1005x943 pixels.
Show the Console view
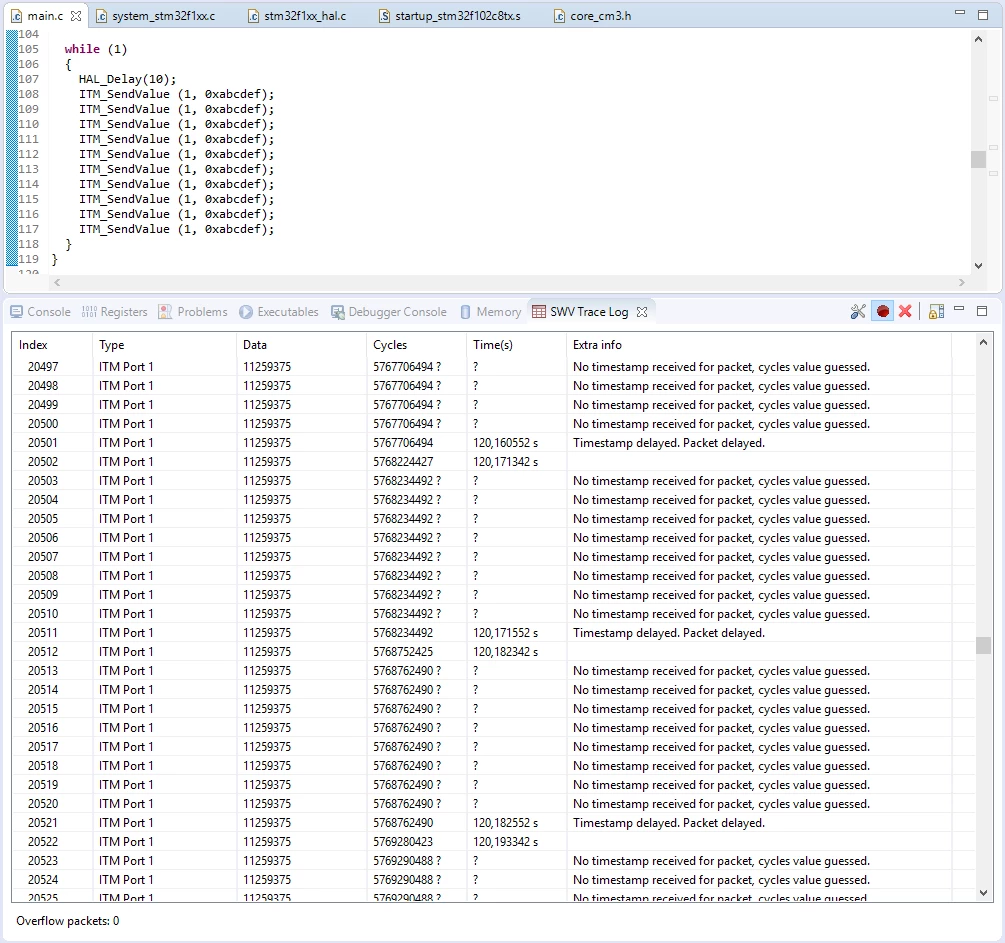40,312
